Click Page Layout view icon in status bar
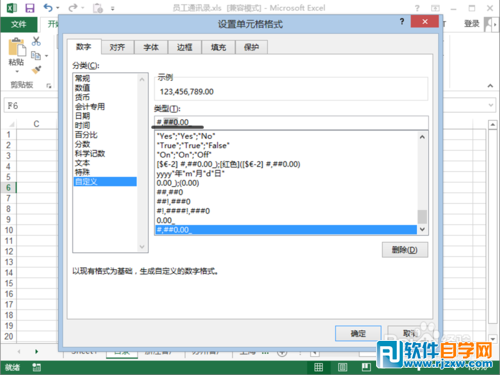Viewport: 500px width, 375px height. 342,367
